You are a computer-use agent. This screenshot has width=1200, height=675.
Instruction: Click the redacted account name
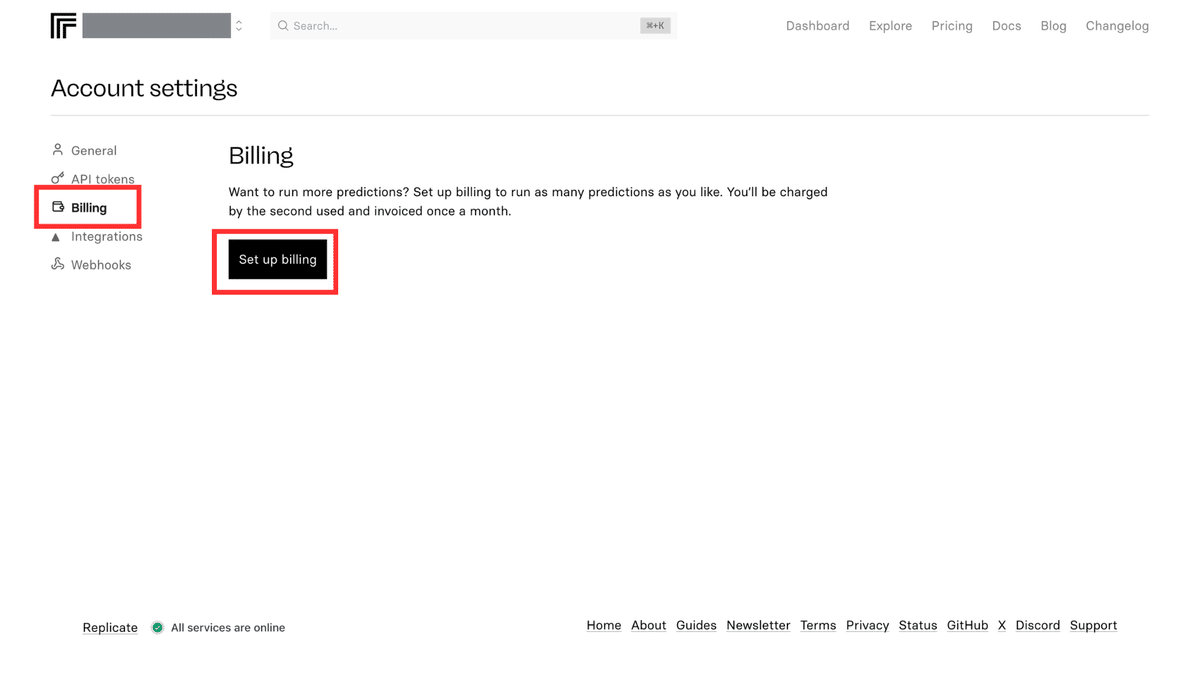pos(157,26)
